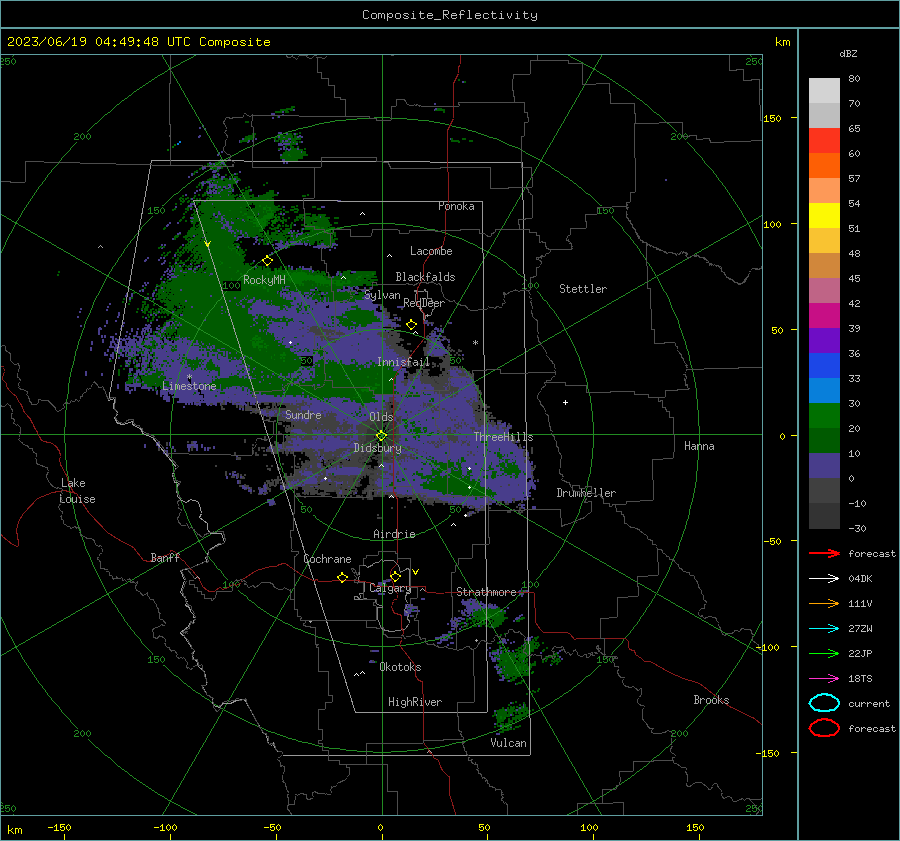Click the asterisk marker above Limestone

189,377
